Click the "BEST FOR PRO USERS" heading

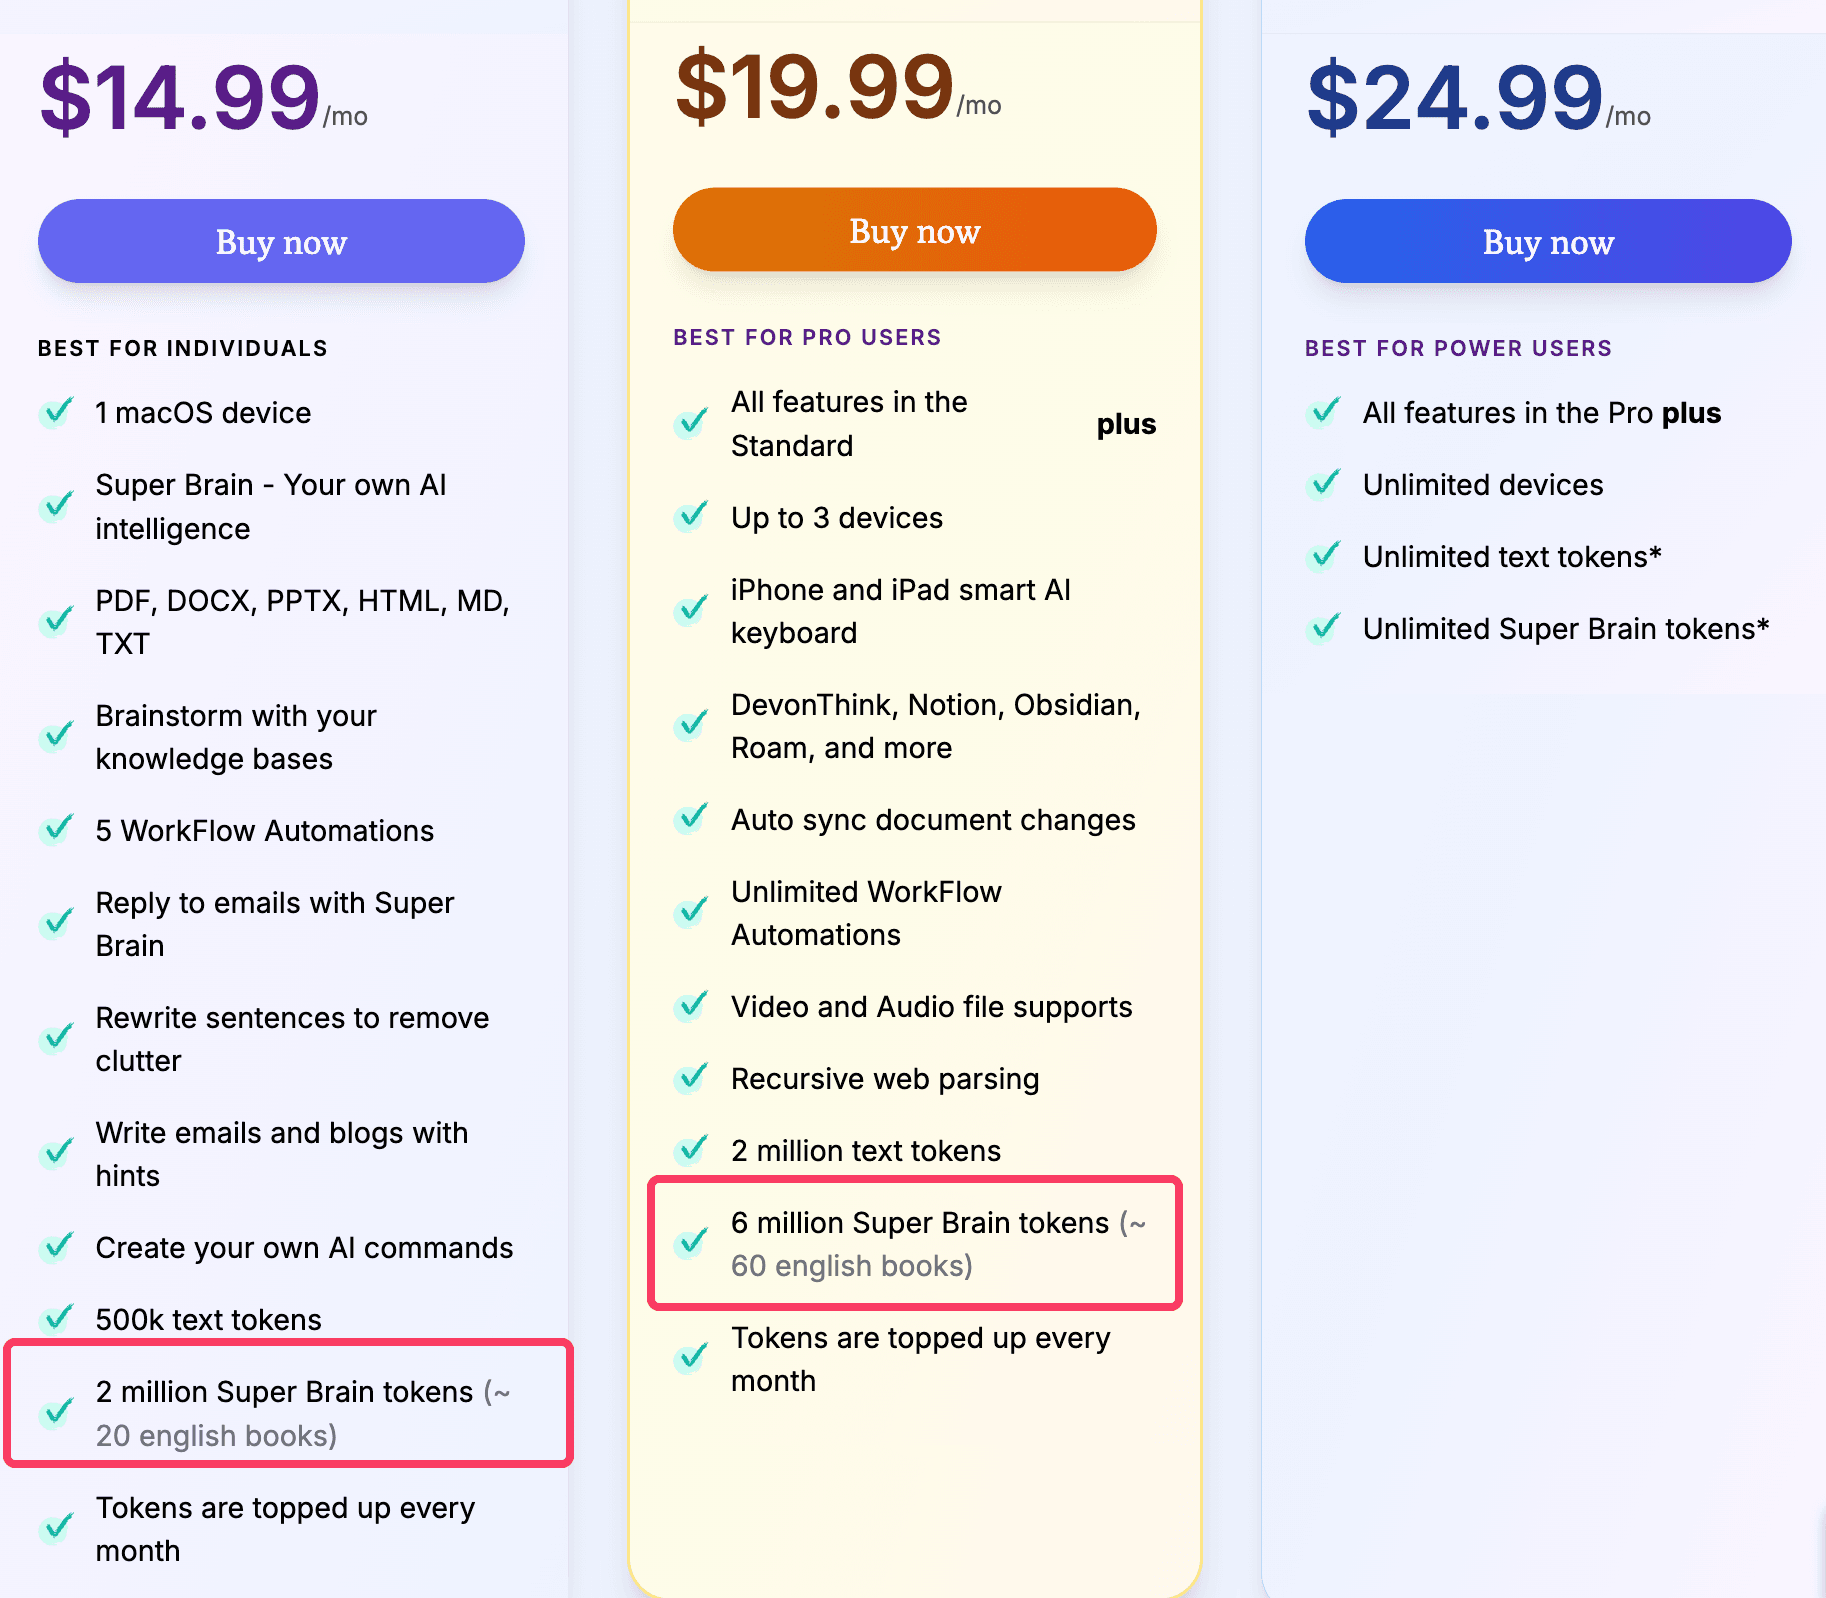pyautogui.click(x=806, y=337)
